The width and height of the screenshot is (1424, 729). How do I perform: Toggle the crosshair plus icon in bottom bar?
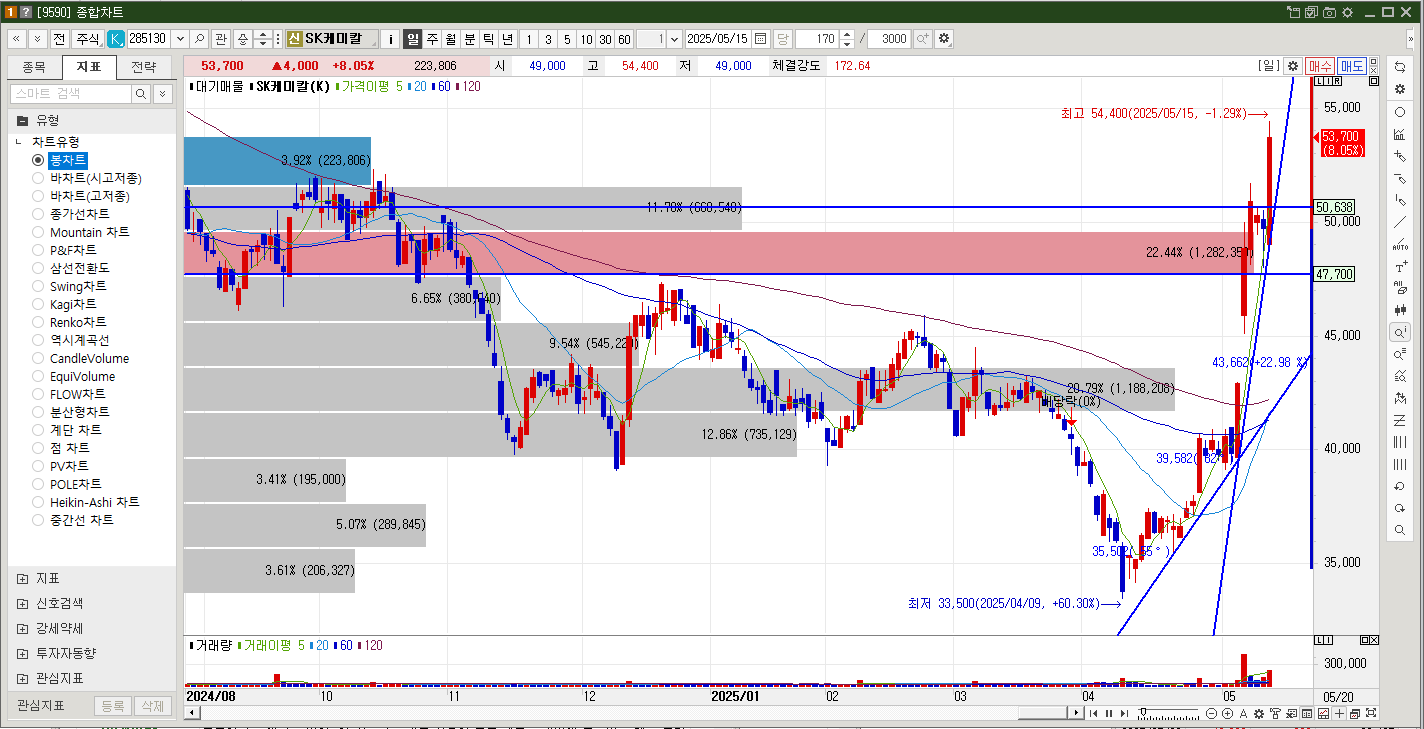[x=1339, y=713]
